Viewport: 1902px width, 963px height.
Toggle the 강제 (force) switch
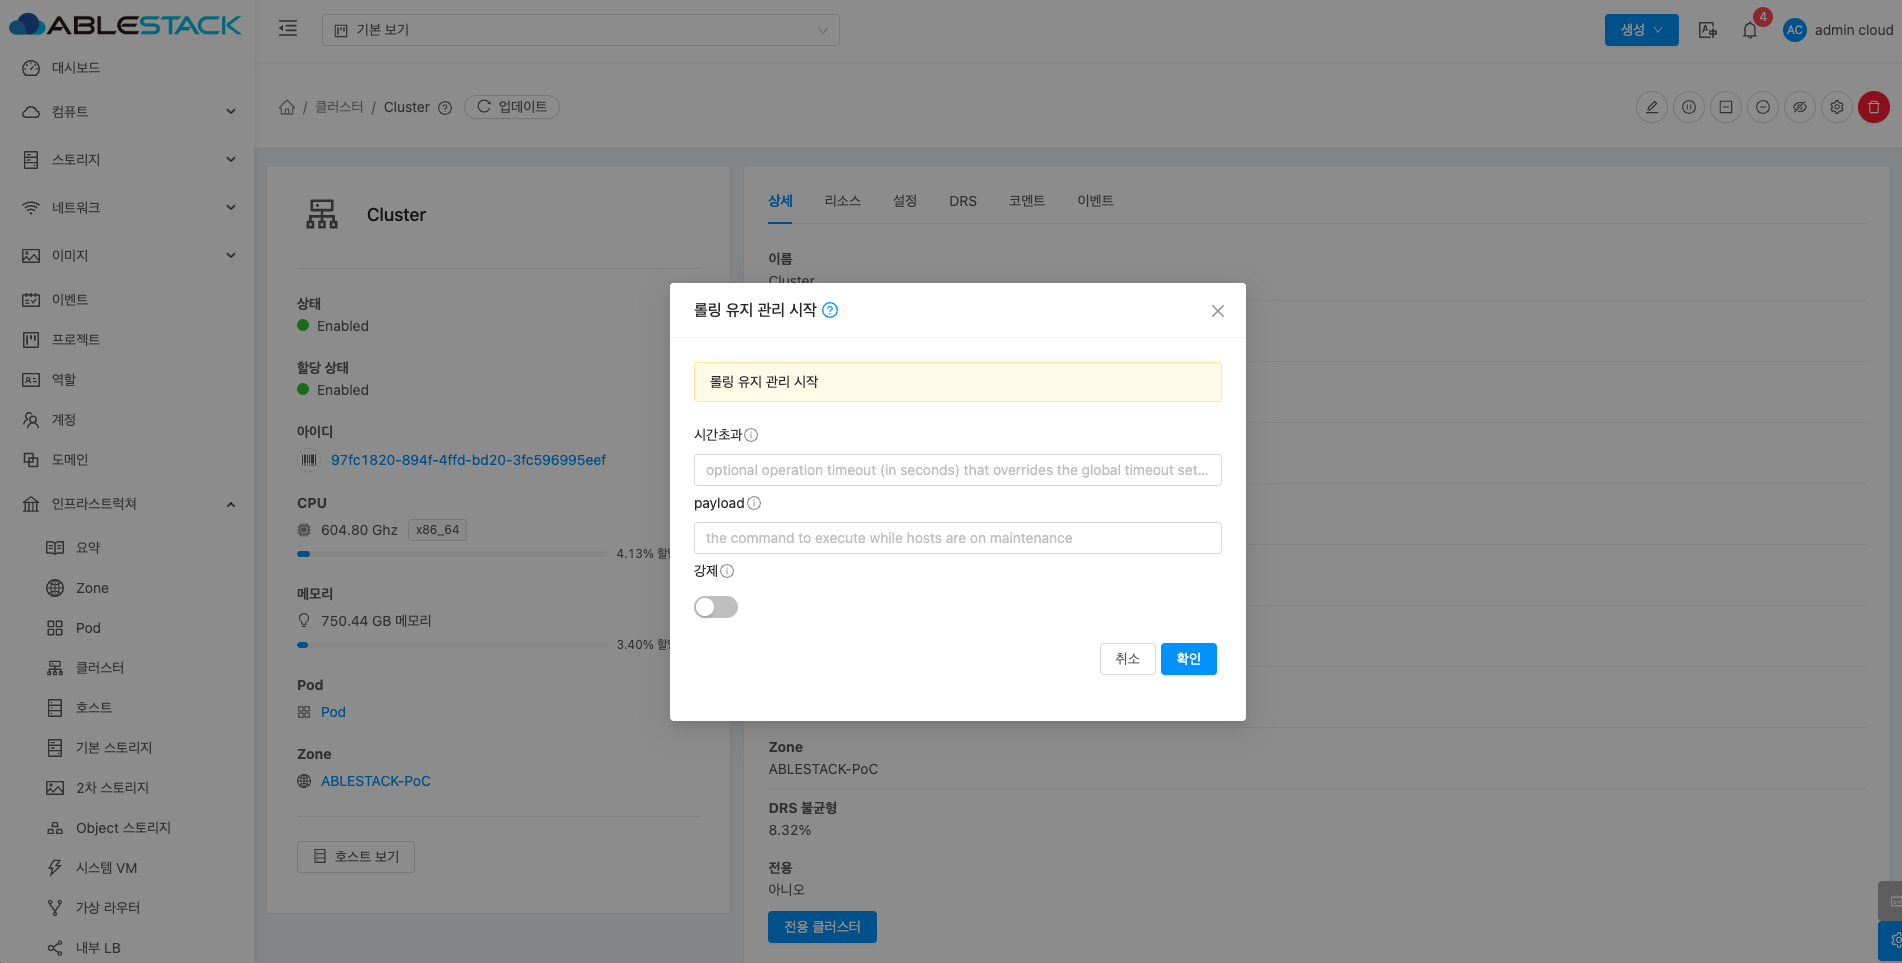tap(716, 607)
